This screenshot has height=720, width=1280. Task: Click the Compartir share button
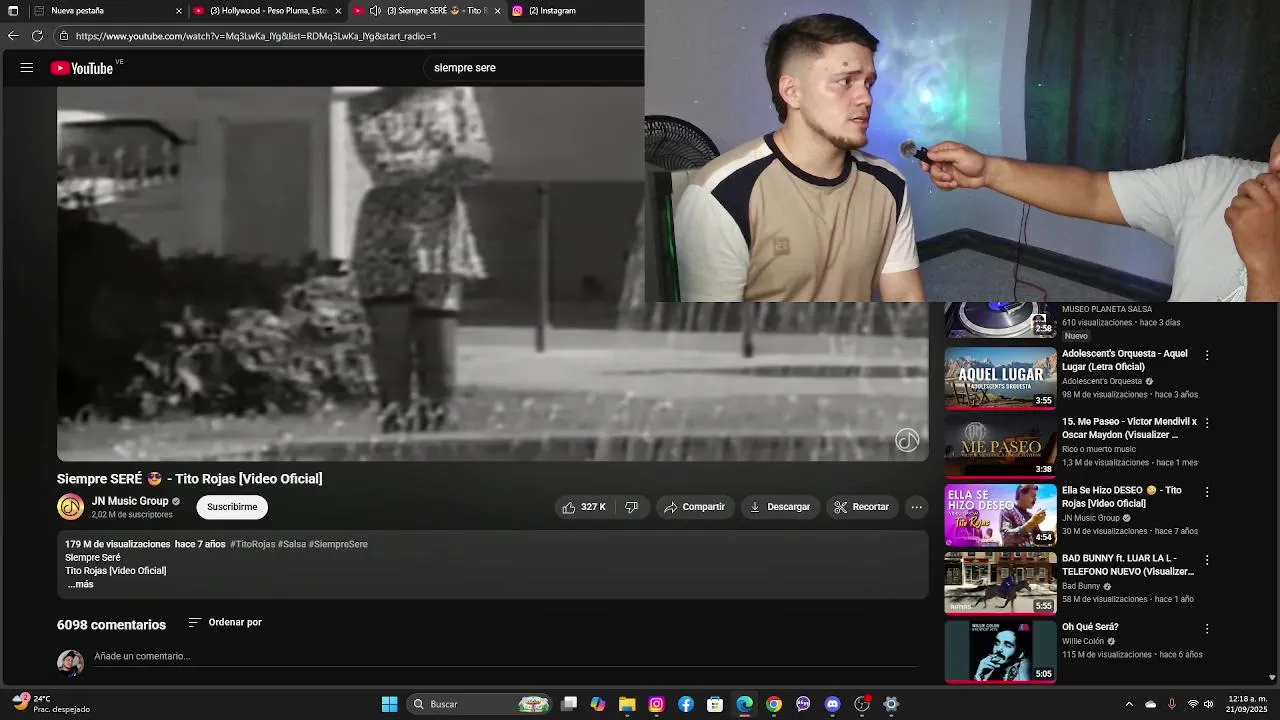pos(695,507)
